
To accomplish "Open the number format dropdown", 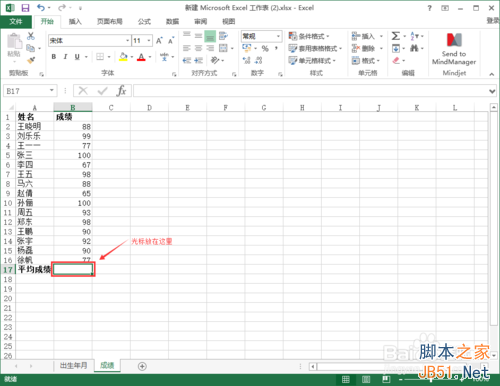I will click(278, 36).
